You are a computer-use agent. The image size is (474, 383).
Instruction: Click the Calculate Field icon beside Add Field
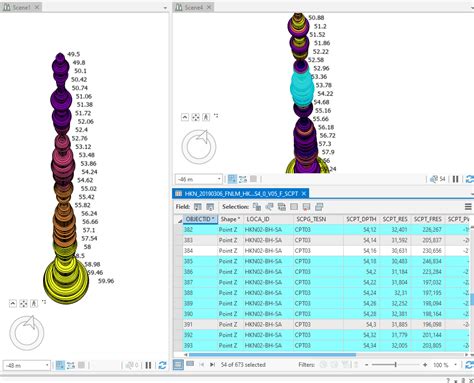pos(210,207)
